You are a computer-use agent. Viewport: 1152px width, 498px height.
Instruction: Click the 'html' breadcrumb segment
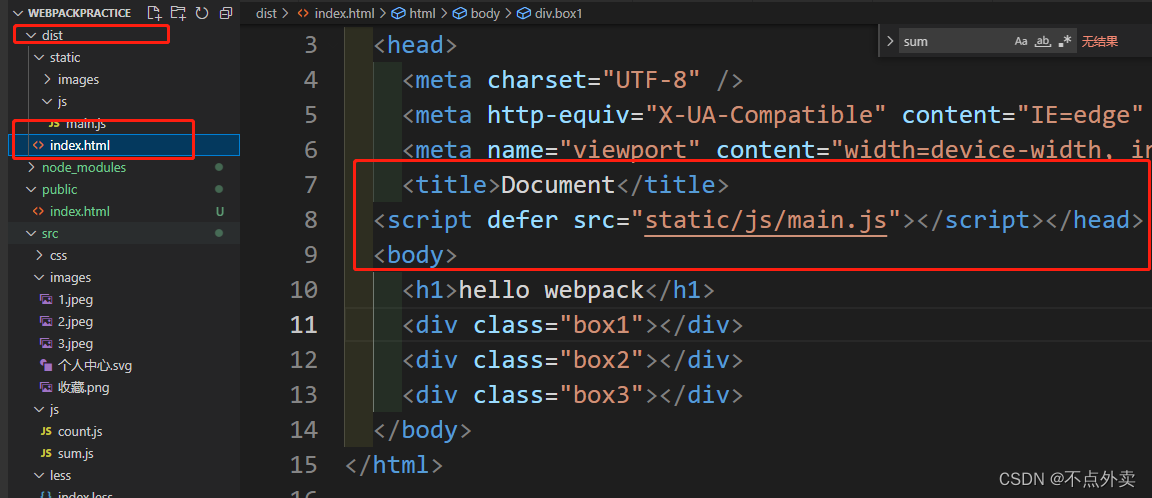coord(422,13)
